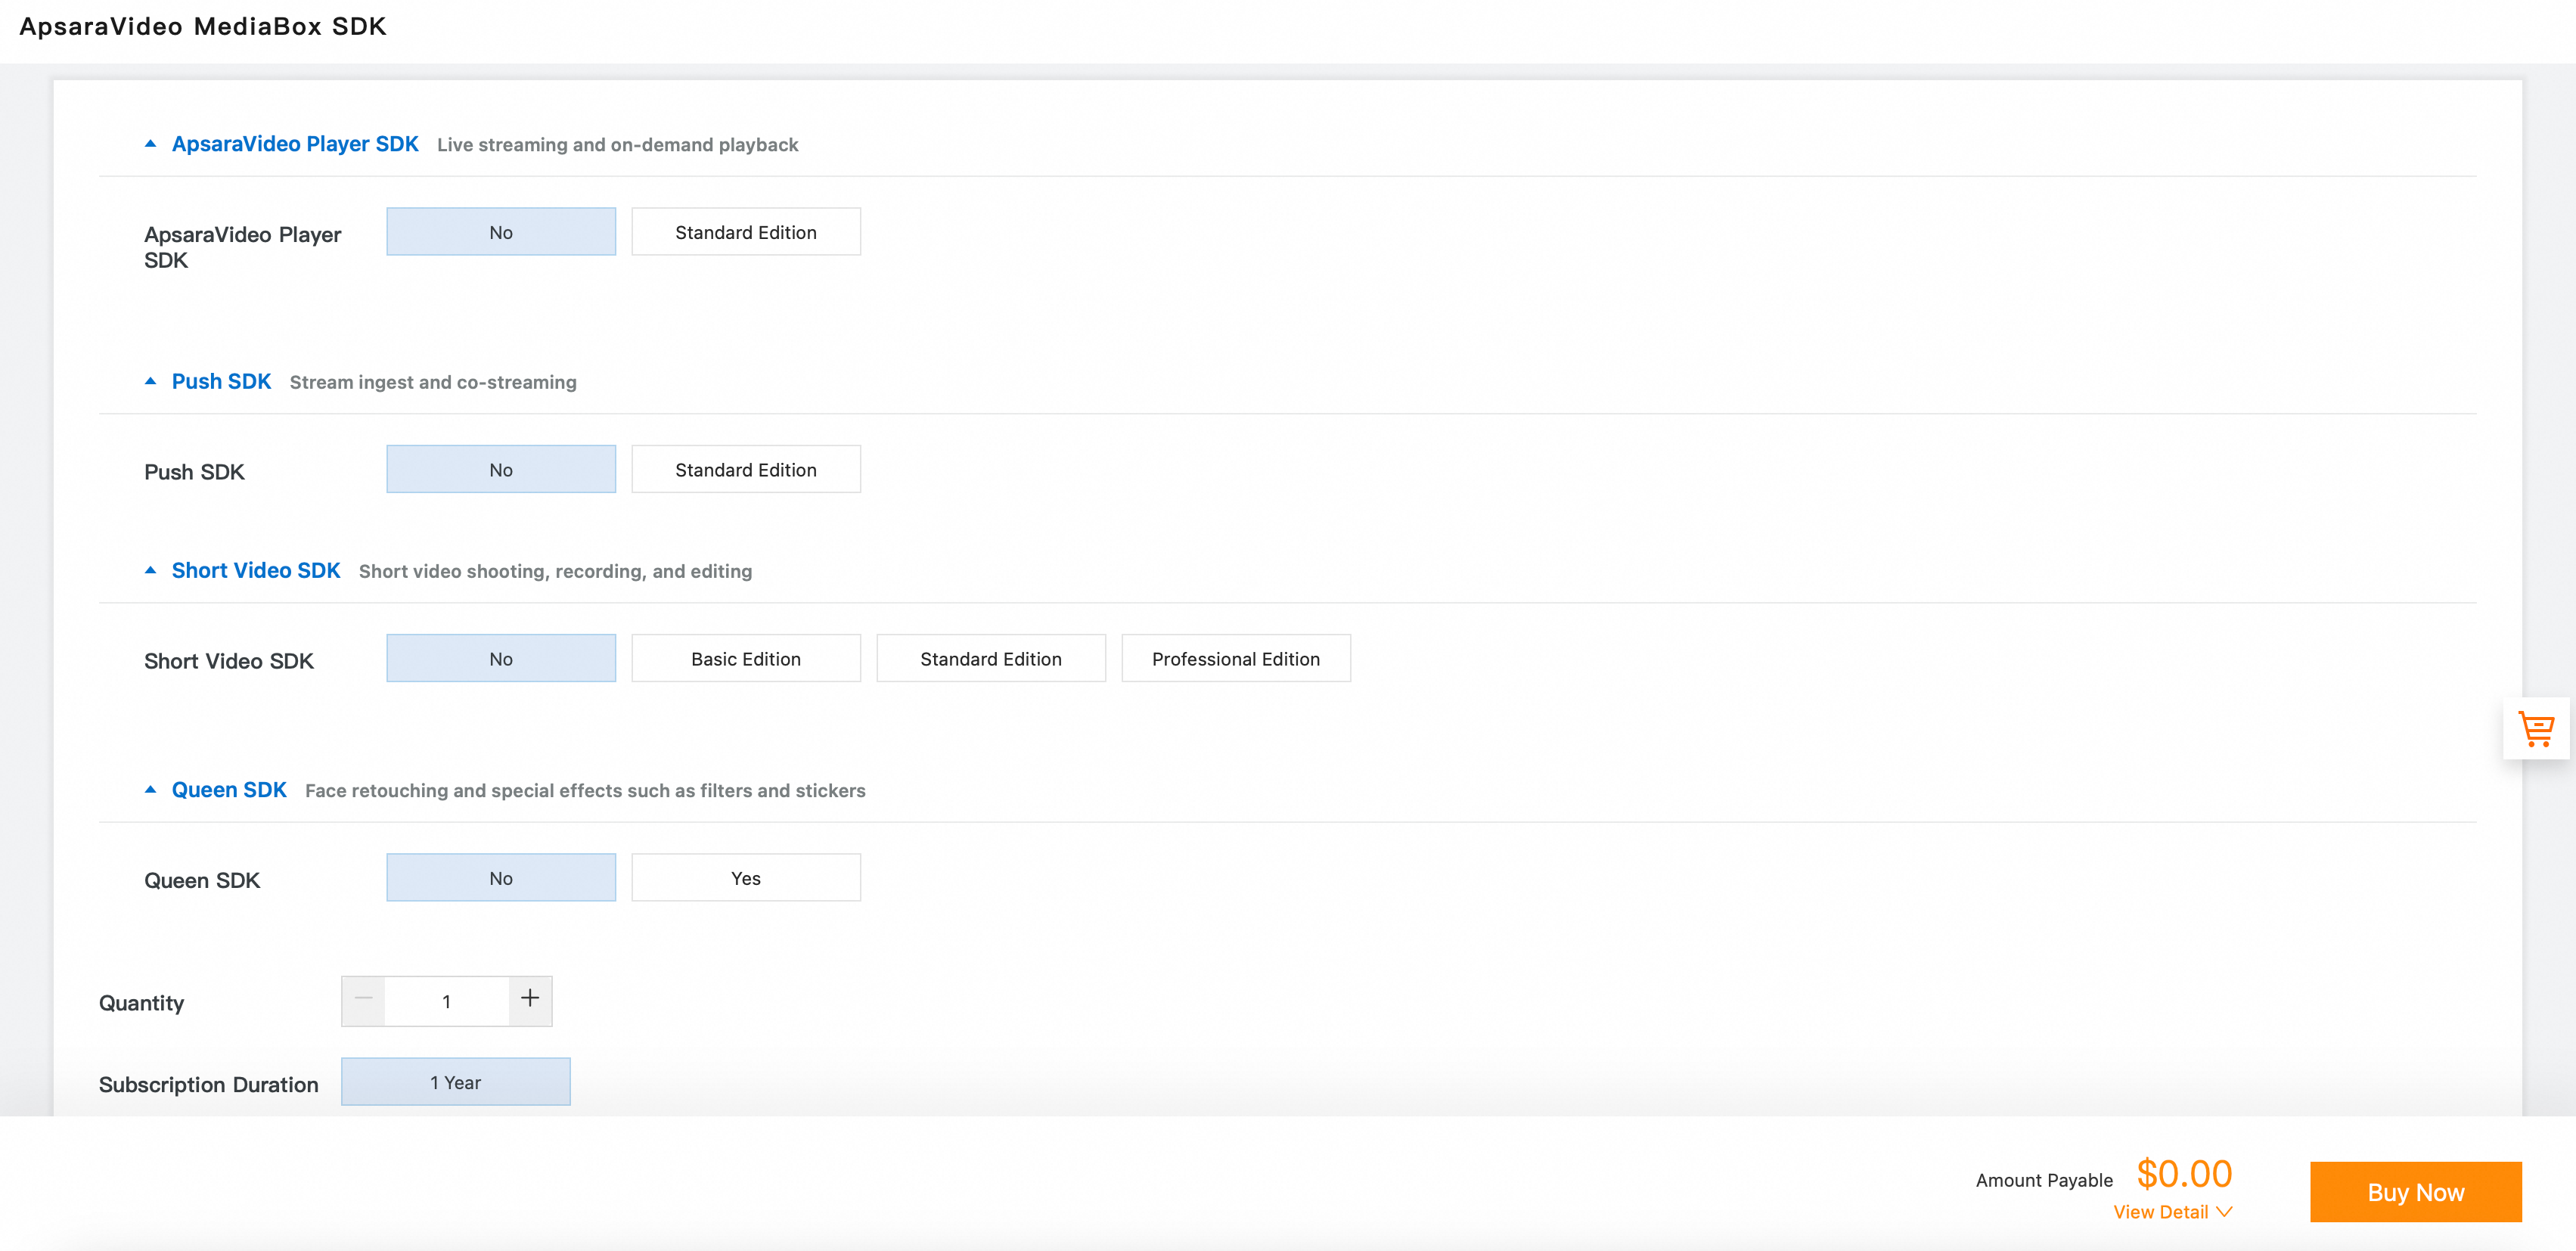Collapse the ApsaraVideo Player SDK section arrow
The height and width of the screenshot is (1251, 2576).
tap(151, 144)
